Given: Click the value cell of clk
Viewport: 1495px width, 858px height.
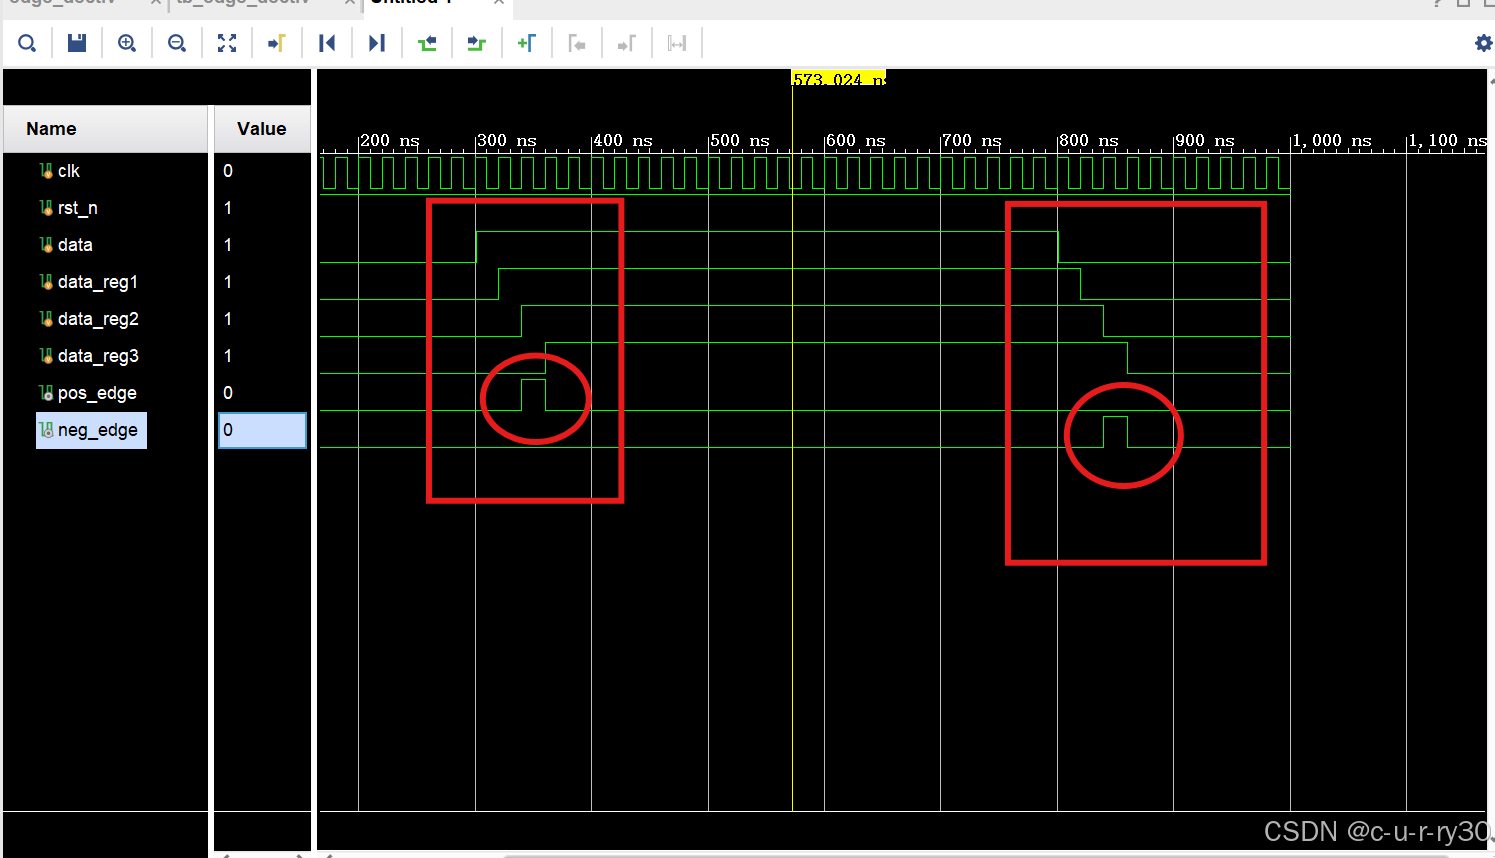Looking at the screenshot, I should pos(262,171).
